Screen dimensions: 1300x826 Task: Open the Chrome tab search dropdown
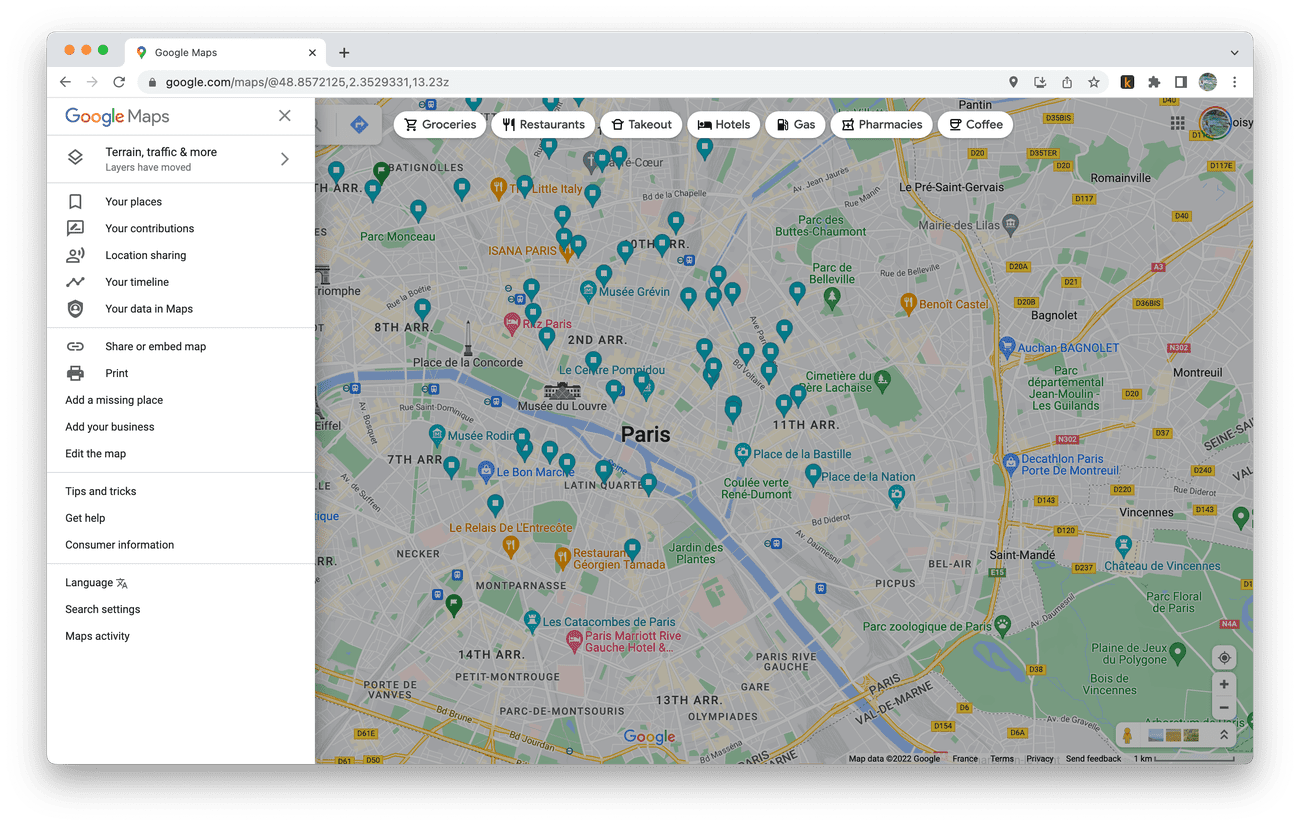1234,53
